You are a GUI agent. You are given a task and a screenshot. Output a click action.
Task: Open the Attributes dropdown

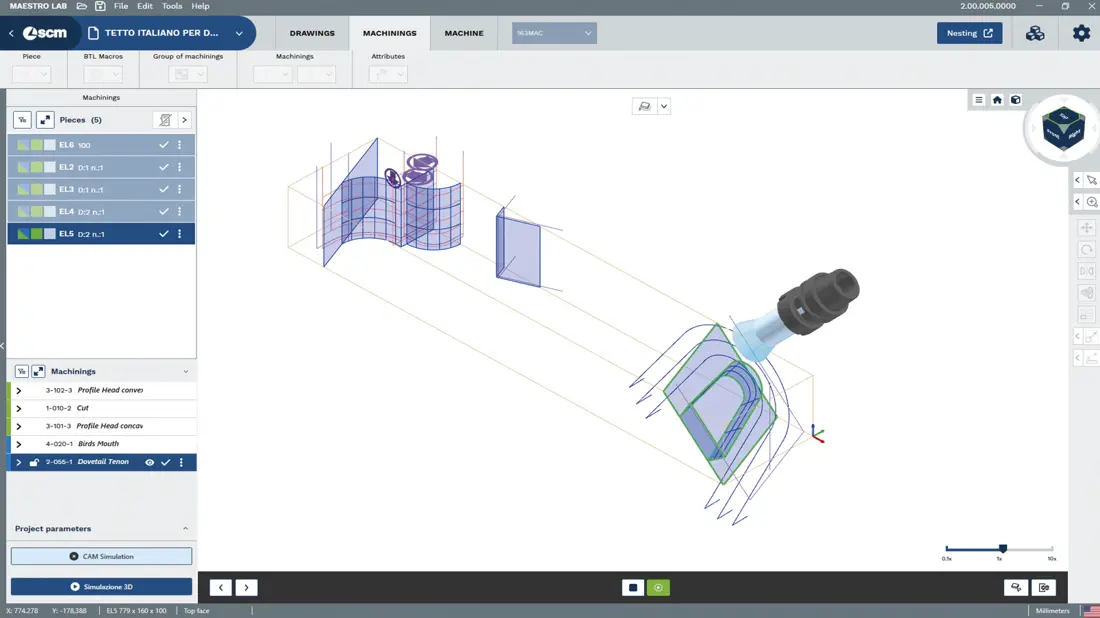point(388,74)
